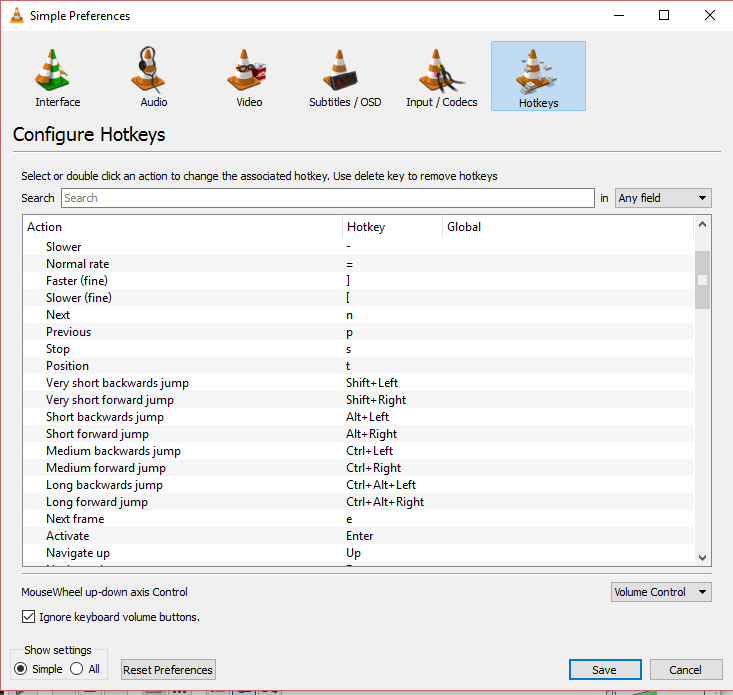The height and width of the screenshot is (695, 733).
Task: Select the Simple settings radio button
Action: [20, 669]
